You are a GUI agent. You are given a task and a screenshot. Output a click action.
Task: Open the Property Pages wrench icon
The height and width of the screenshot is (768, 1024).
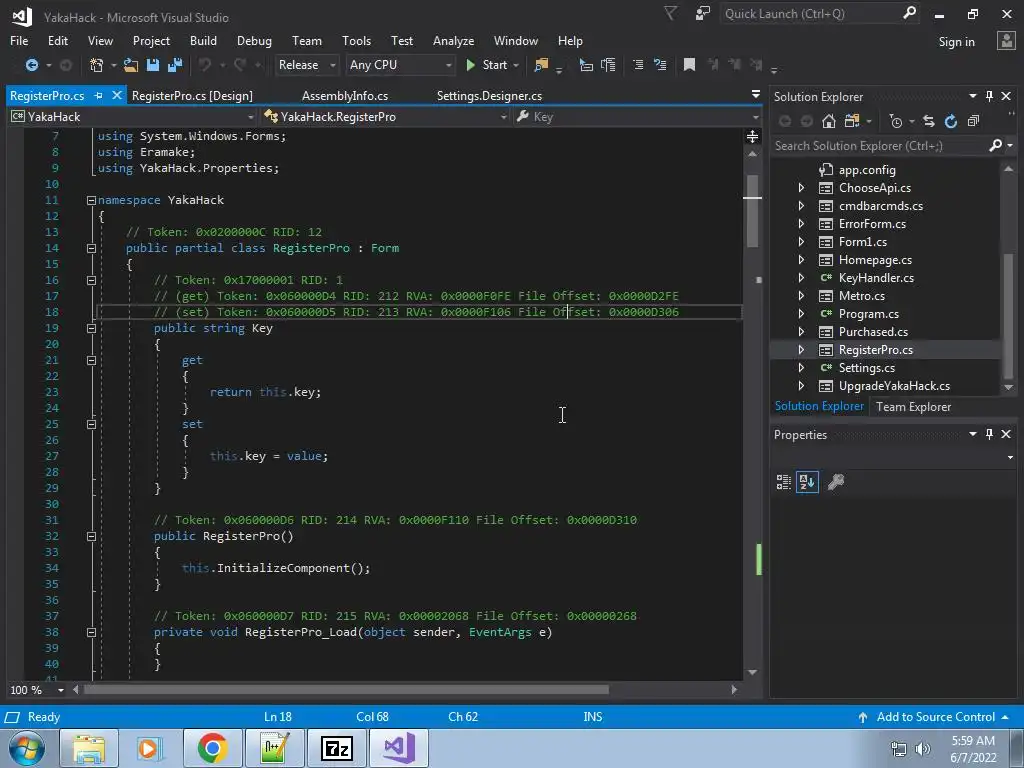(x=836, y=482)
